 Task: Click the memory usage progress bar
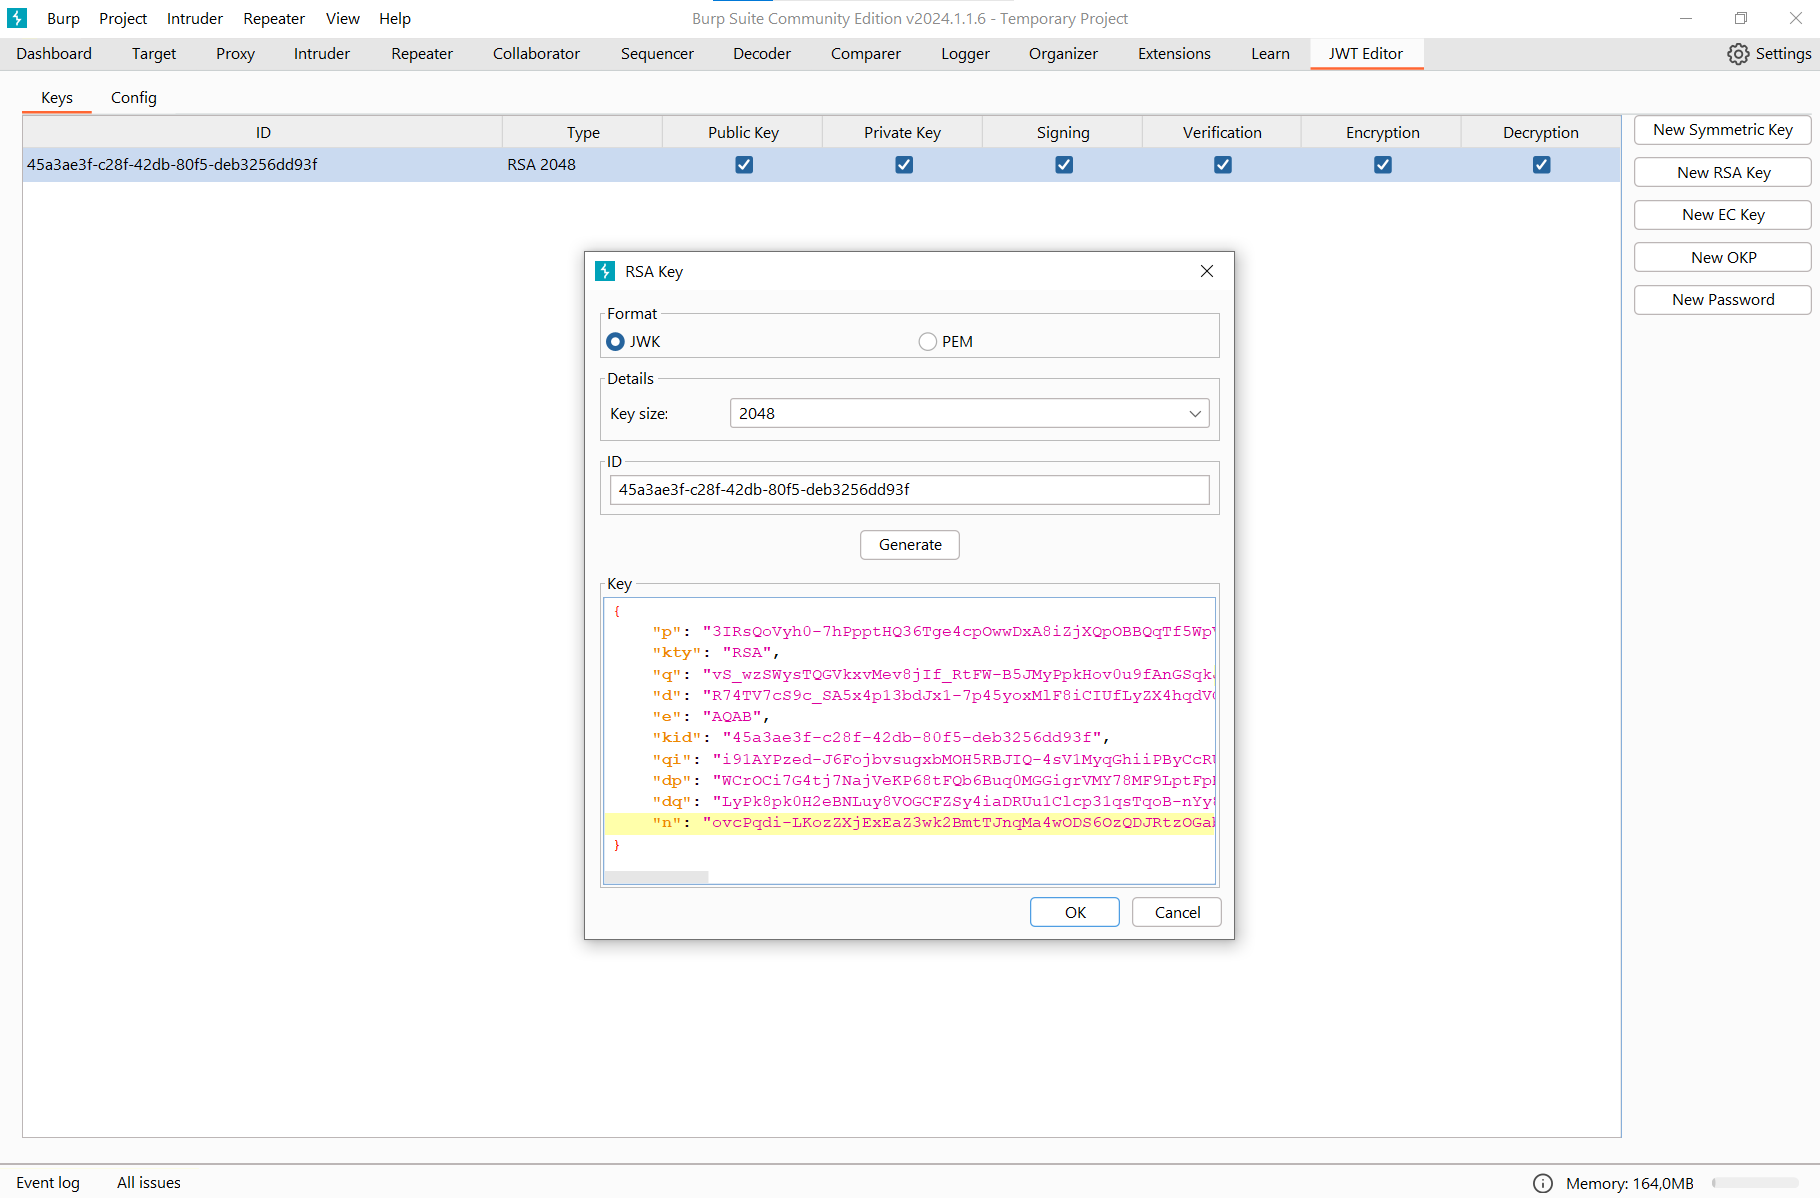point(1755,1183)
